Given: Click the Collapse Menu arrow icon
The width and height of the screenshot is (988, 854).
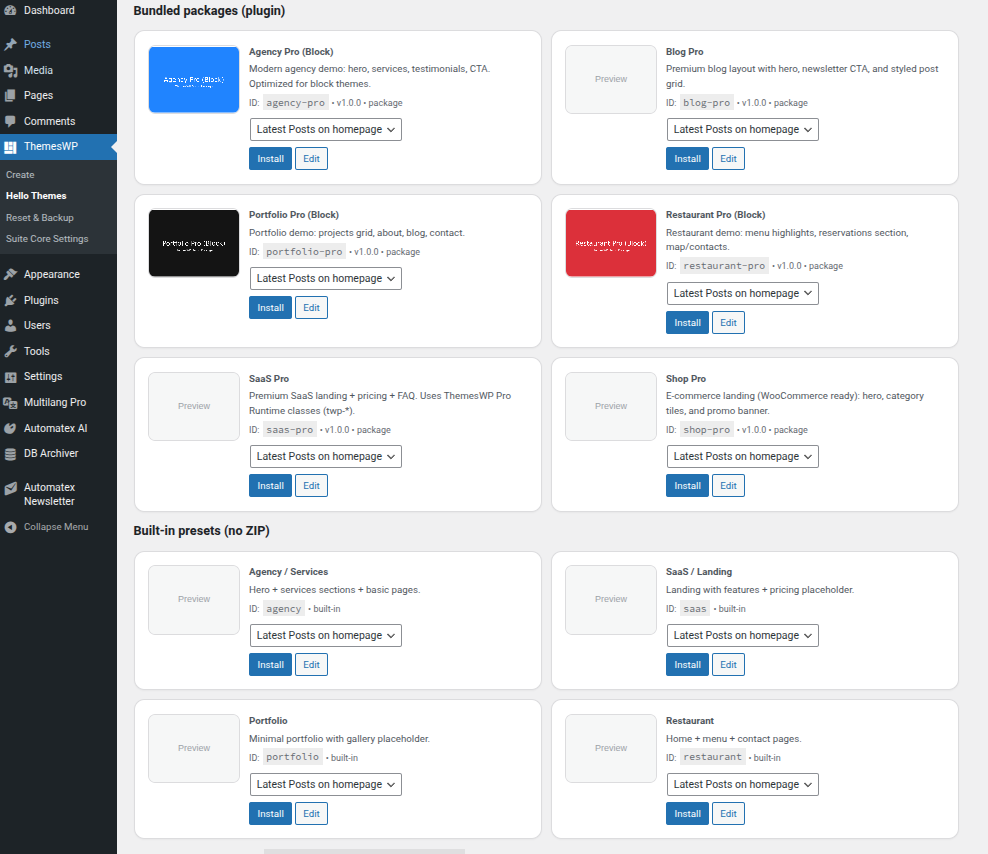Looking at the screenshot, I should coord(11,527).
